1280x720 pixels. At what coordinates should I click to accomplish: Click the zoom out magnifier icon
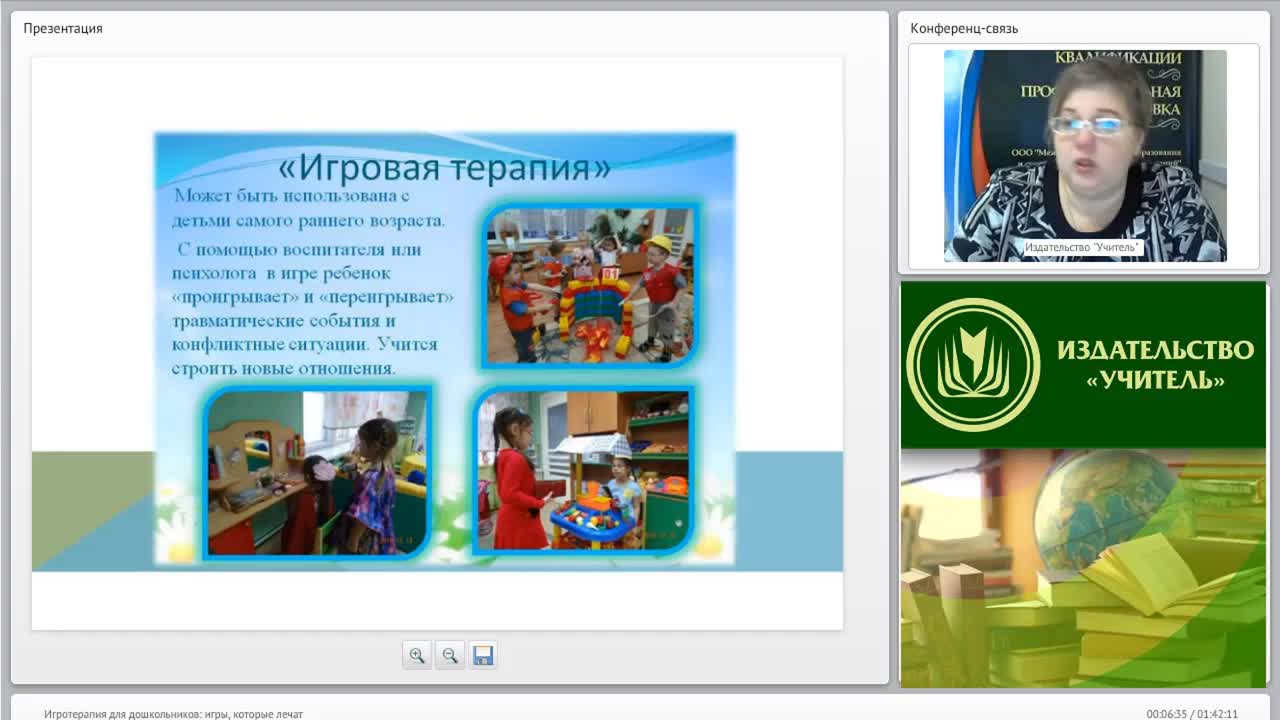[x=450, y=655]
